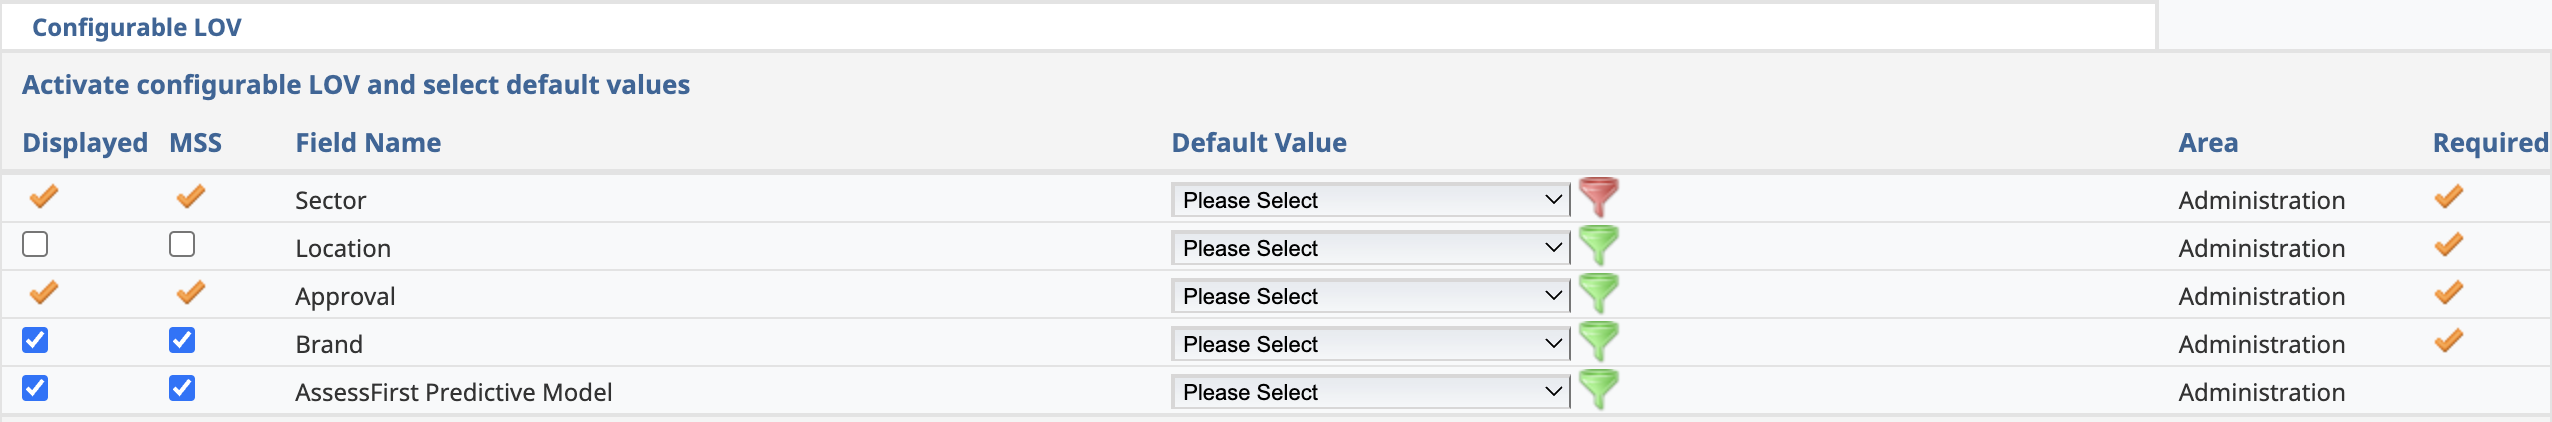Uncheck MSS for AssessFirst Predictive Model
The height and width of the screenshot is (422, 2552).
[x=182, y=388]
